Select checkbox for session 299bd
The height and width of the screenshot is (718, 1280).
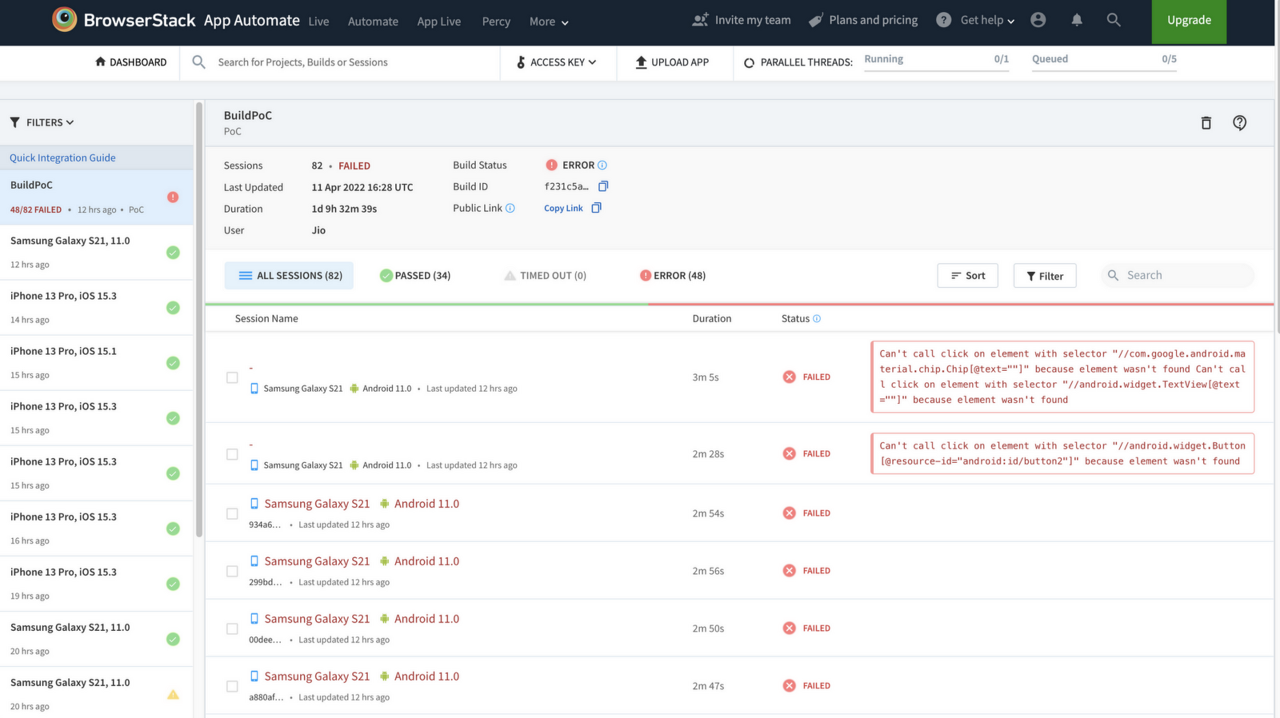[232, 572]
